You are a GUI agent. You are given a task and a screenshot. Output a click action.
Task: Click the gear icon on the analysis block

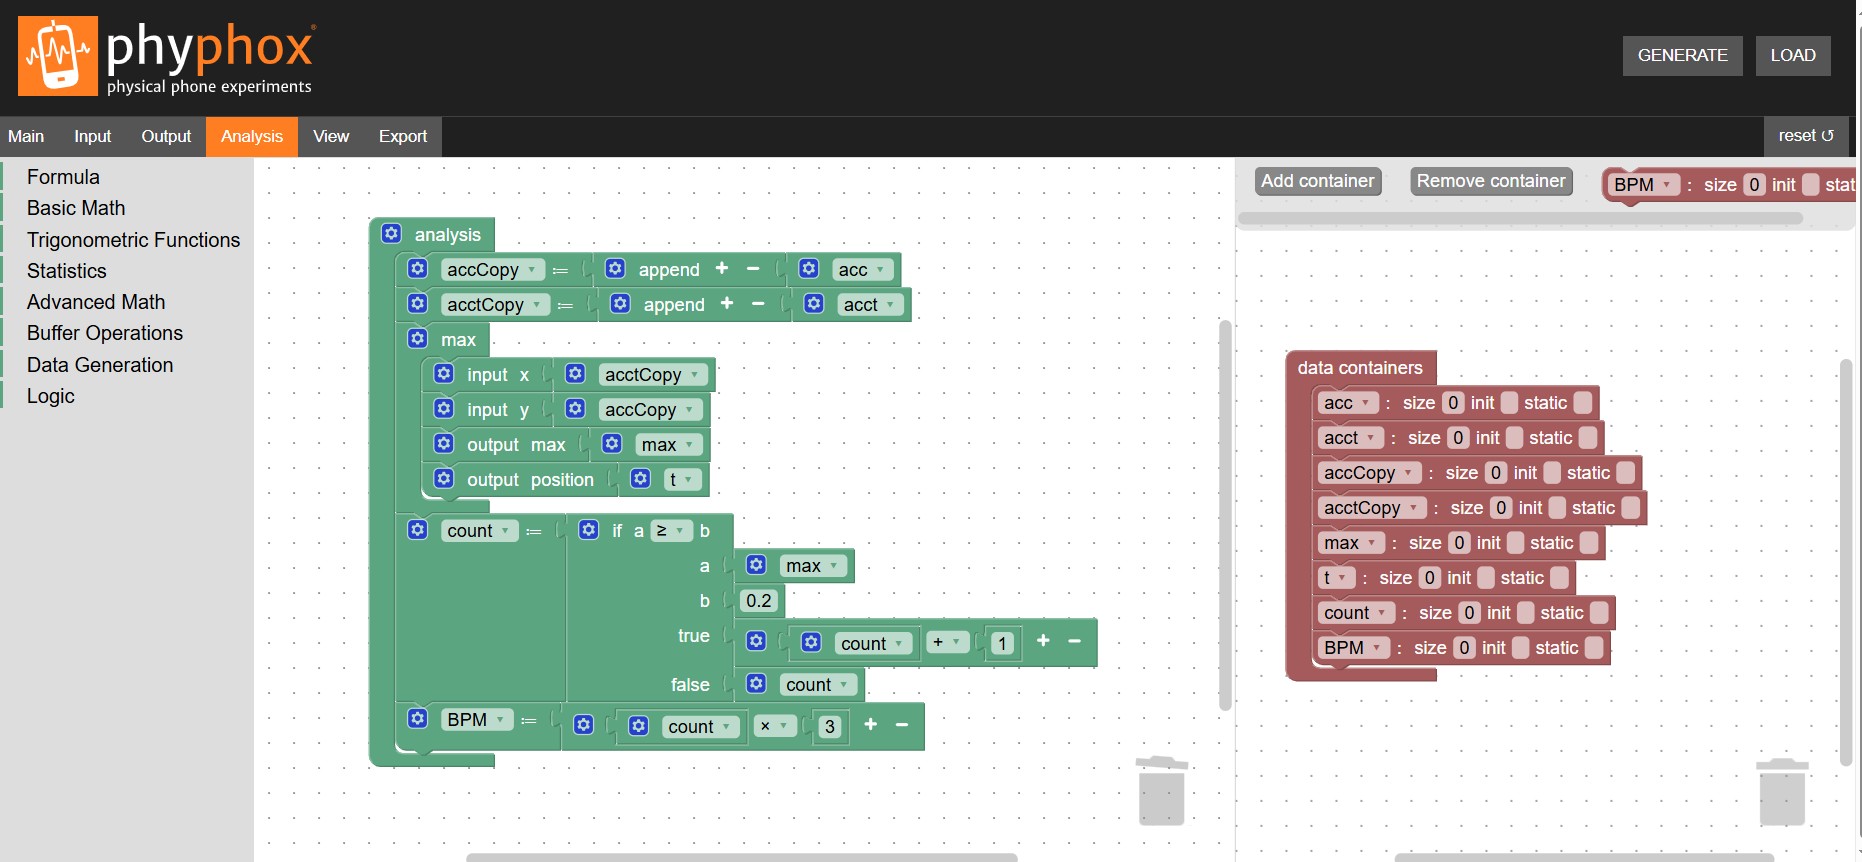coord(392,234)
